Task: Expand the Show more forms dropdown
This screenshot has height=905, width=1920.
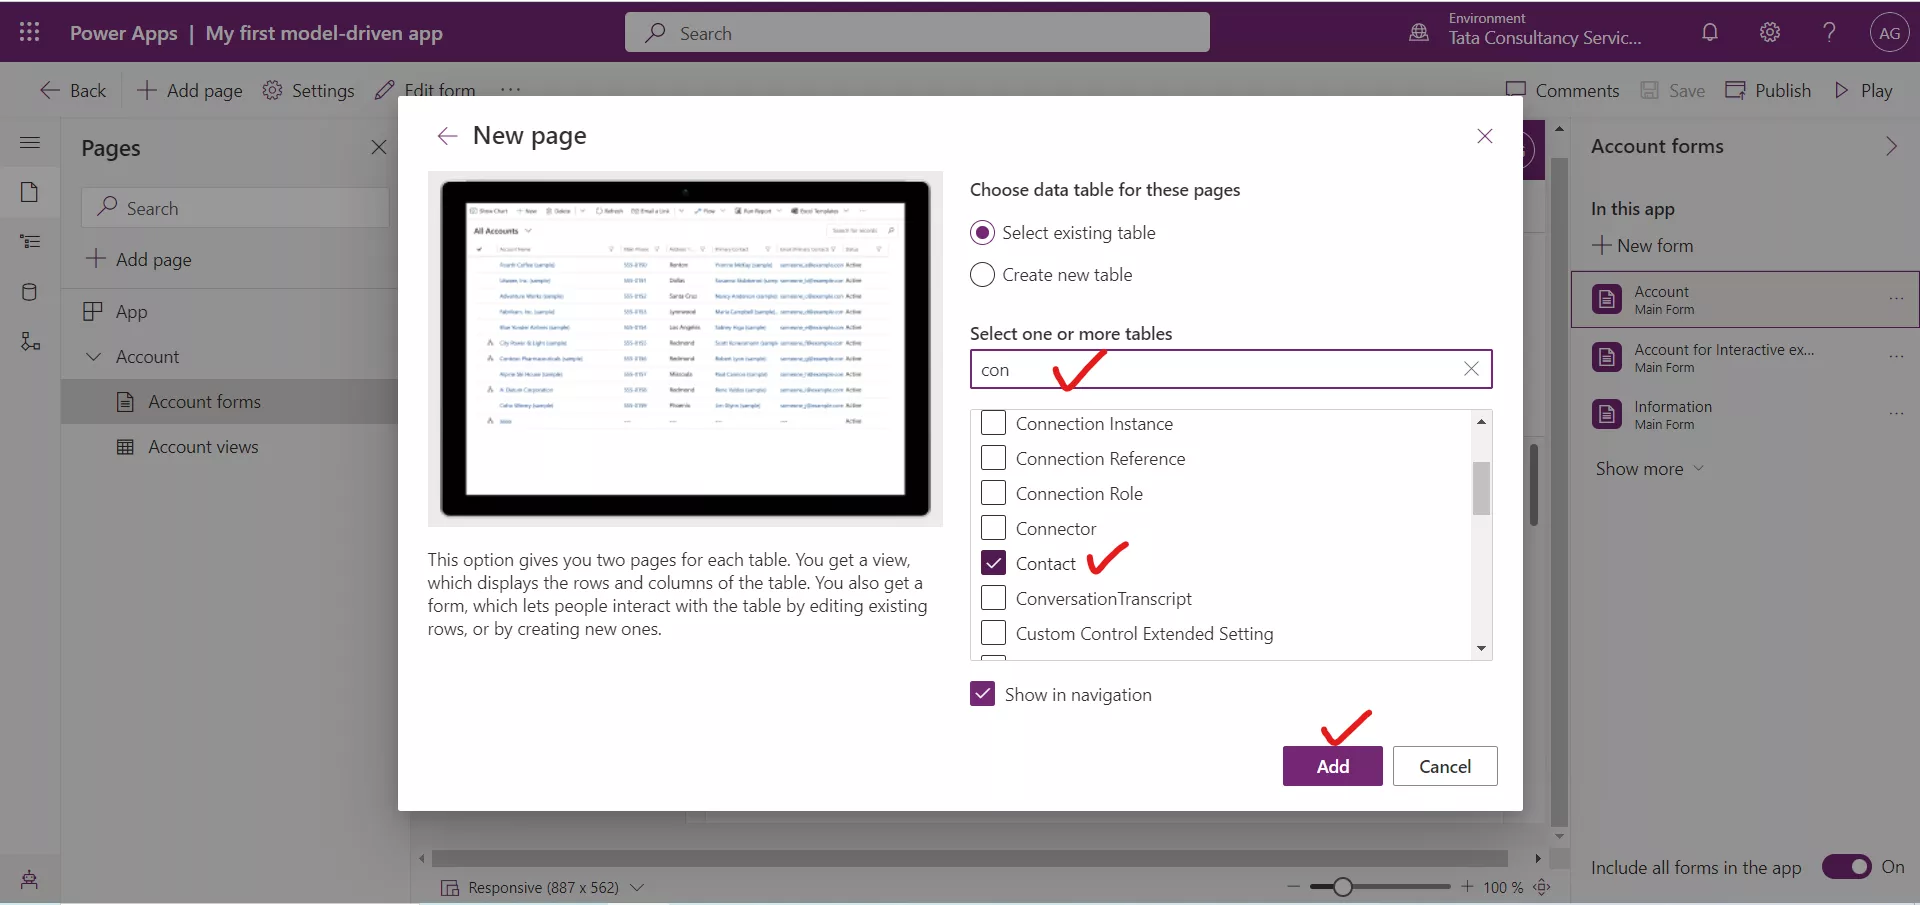Action: (1649, 468)
